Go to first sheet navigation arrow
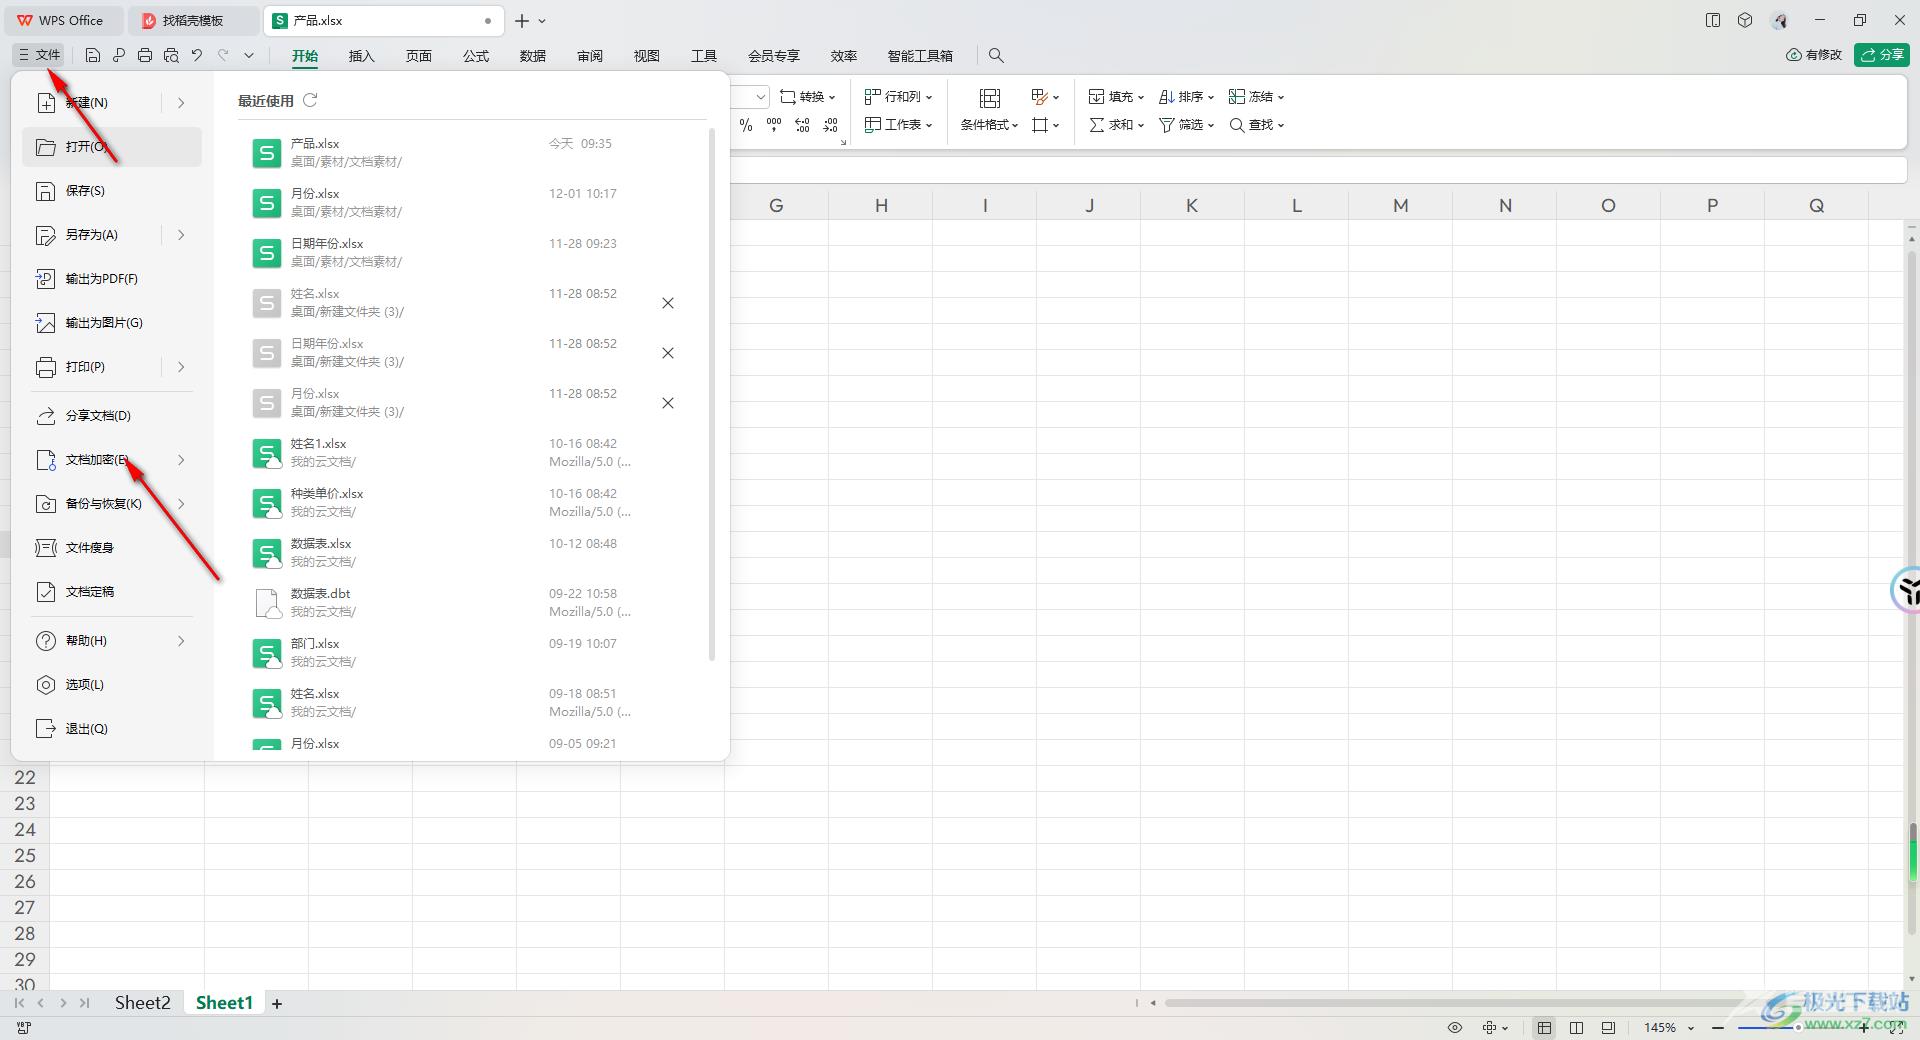1920x1040 pixels. pos(19,1003)
